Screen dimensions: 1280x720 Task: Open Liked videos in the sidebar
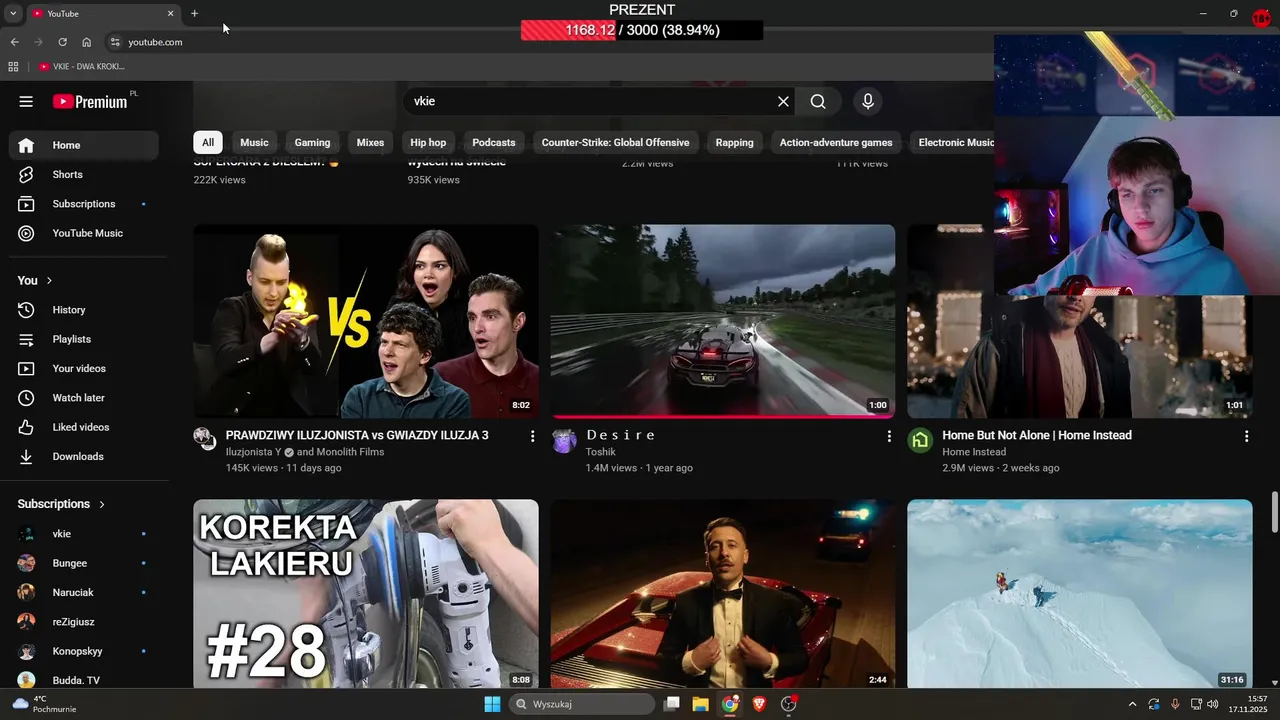point(84,427)
